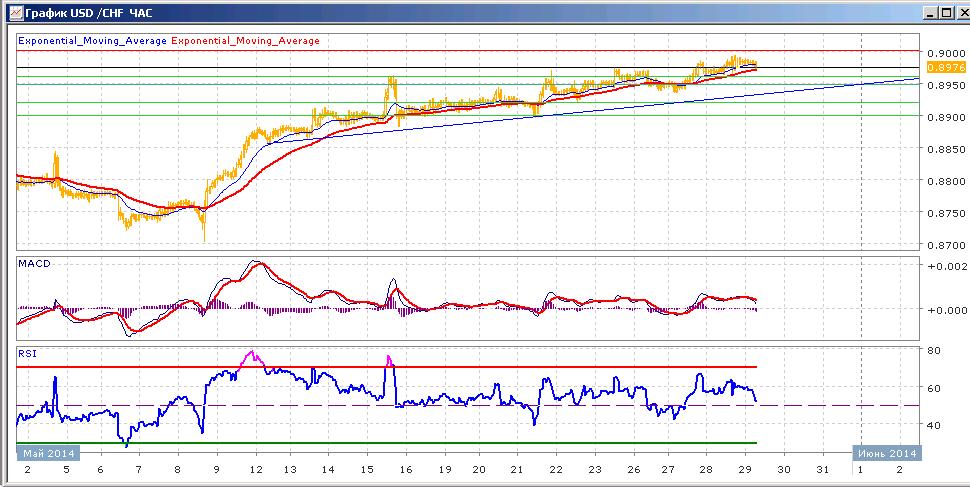Click date 28 on the time axis

click(x=706, y=470)
